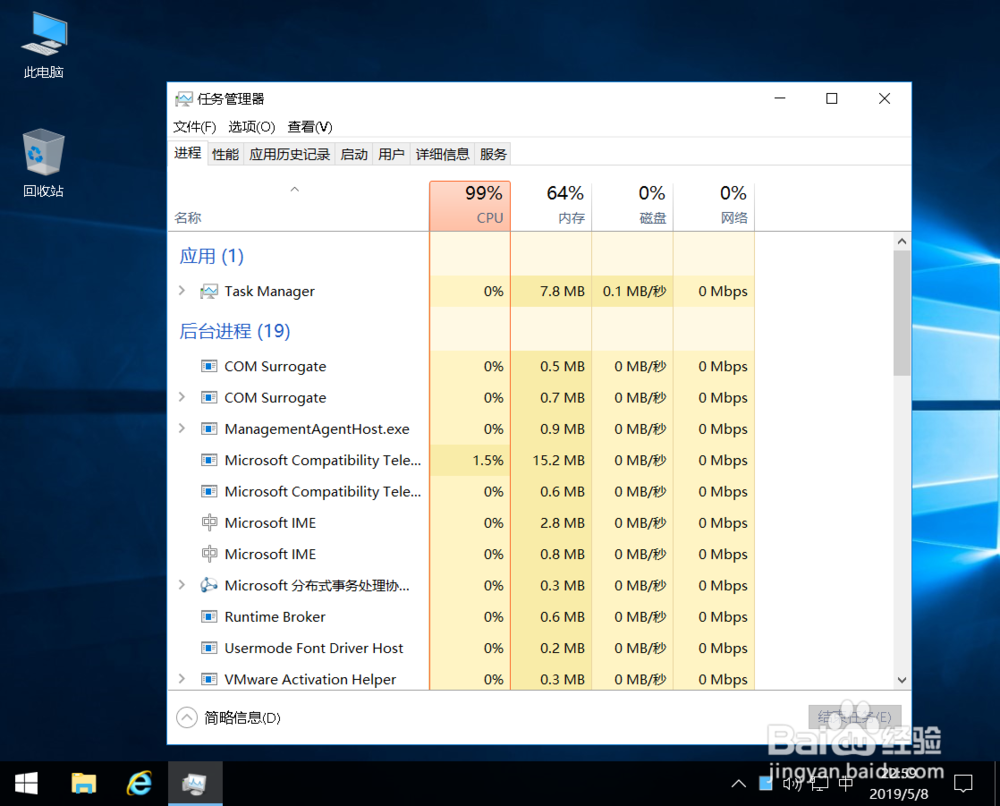
Task: Launch Internet Explorer from the taskbar
Action: 139,784
